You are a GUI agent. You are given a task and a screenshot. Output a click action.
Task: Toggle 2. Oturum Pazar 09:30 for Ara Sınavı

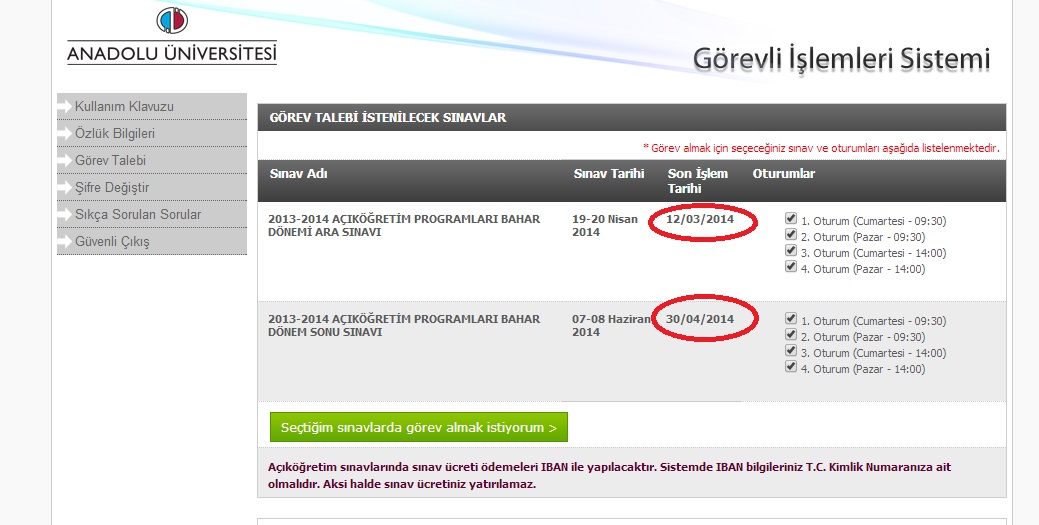point(791,235)
